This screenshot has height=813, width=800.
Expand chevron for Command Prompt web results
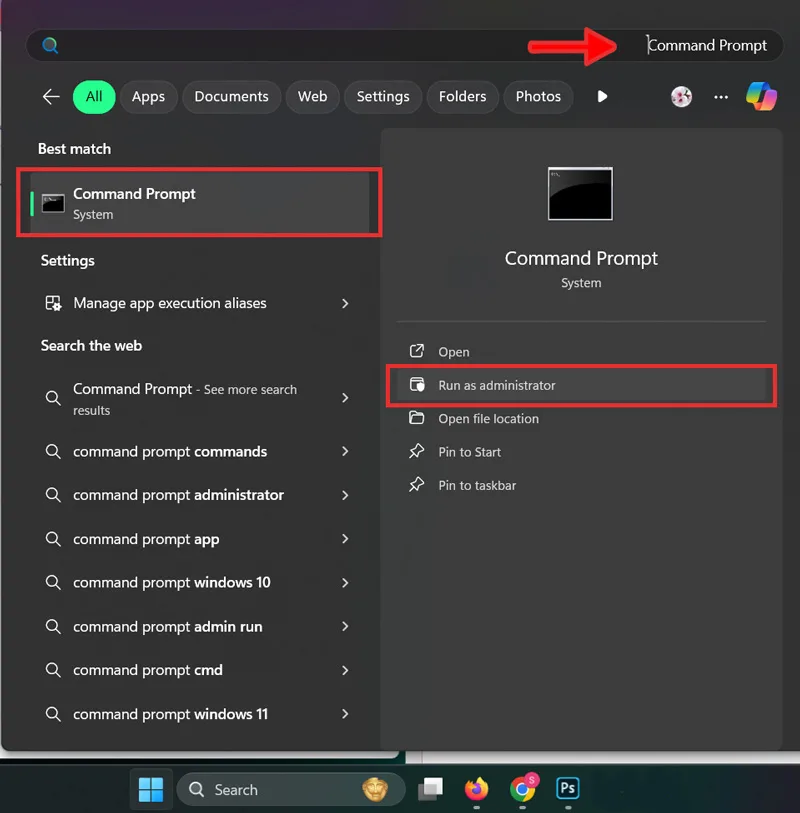345,398
